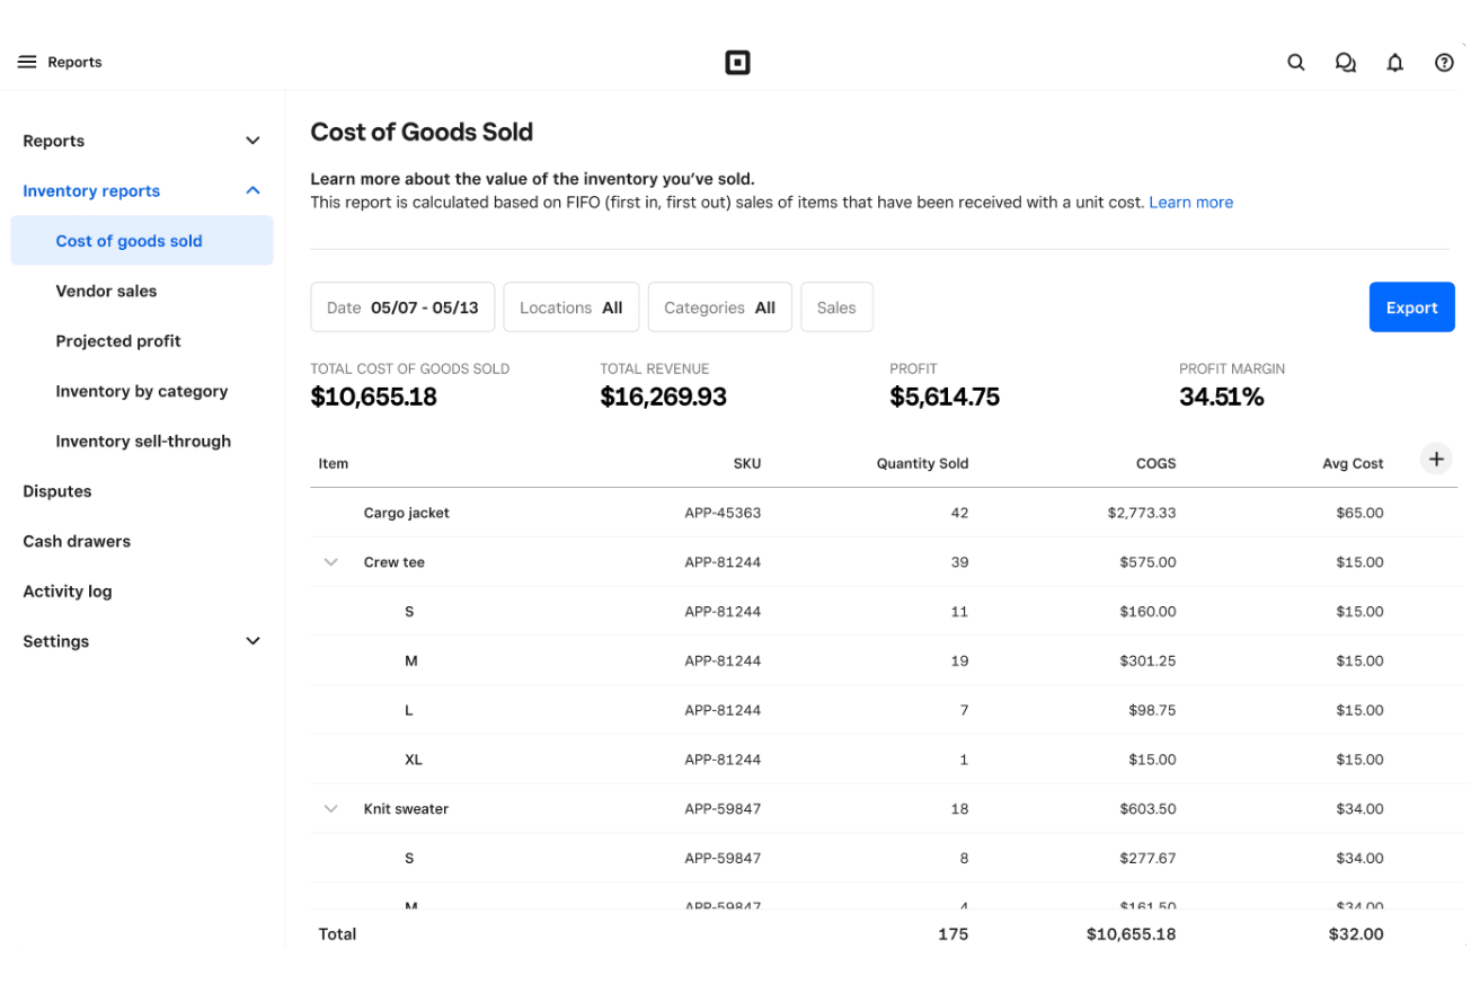Open the Learn more link about FIFO

[x=1190, y=202]
